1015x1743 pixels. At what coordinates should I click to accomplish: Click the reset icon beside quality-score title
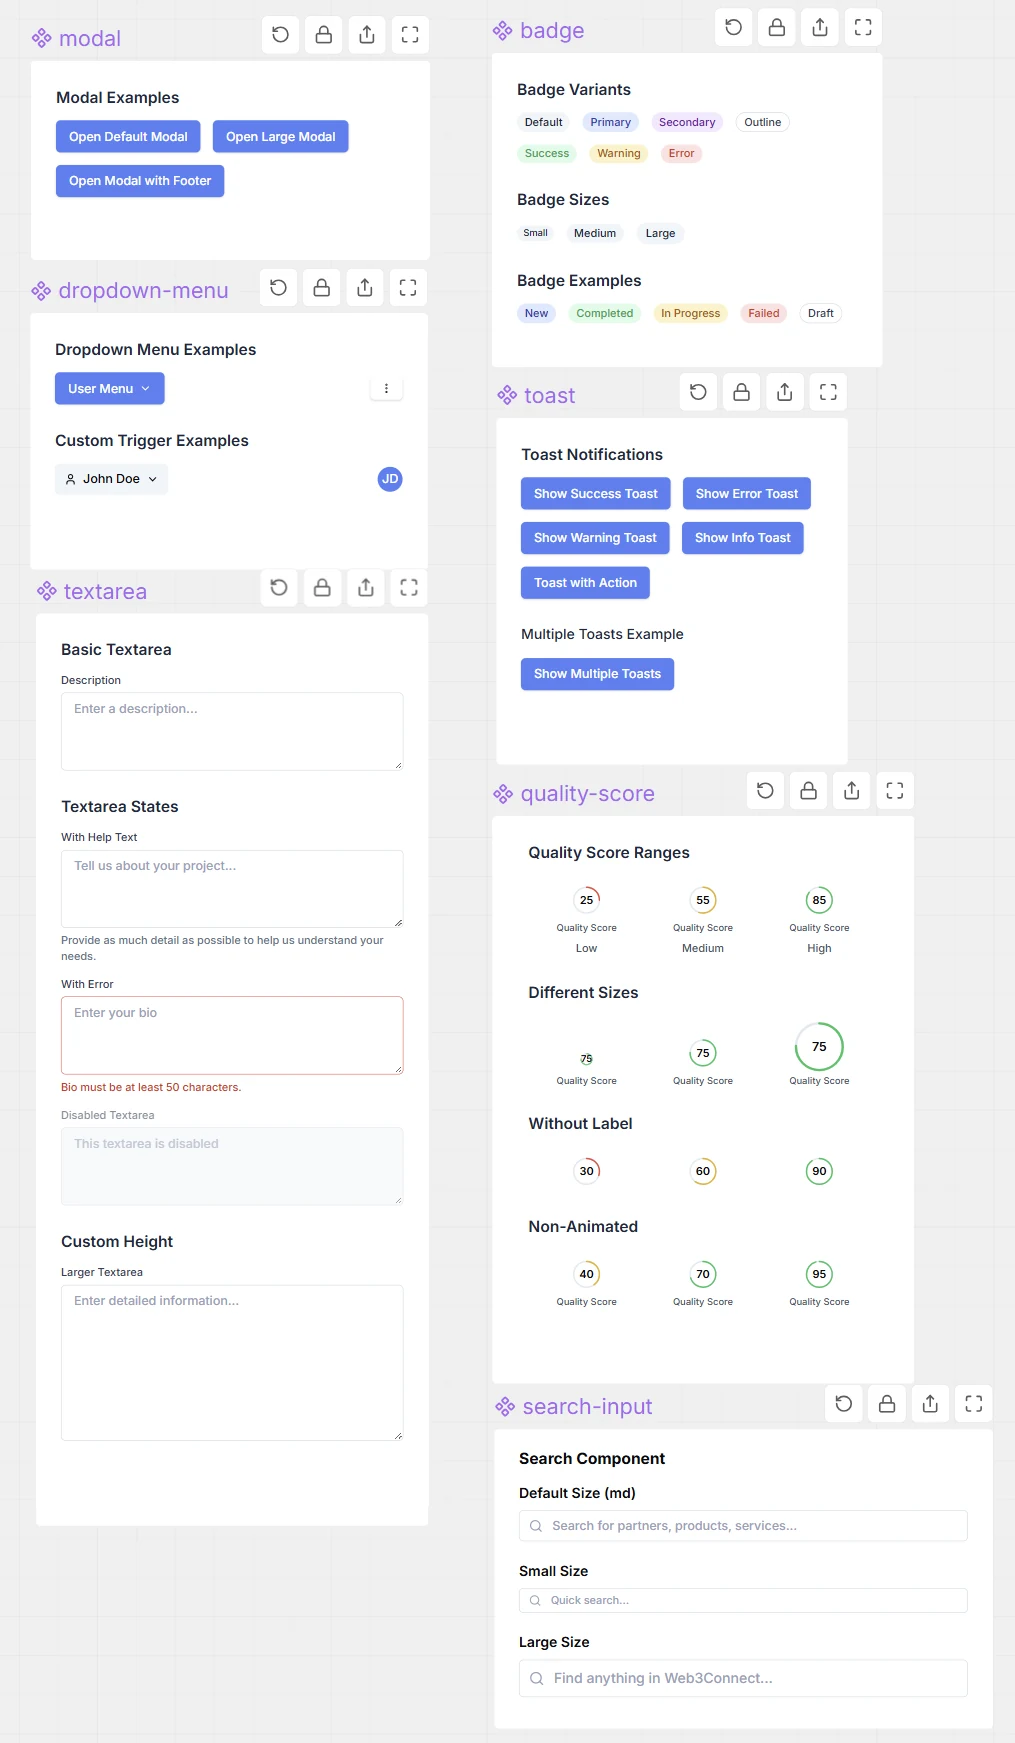pyautogui.click(x=766, y=791)
